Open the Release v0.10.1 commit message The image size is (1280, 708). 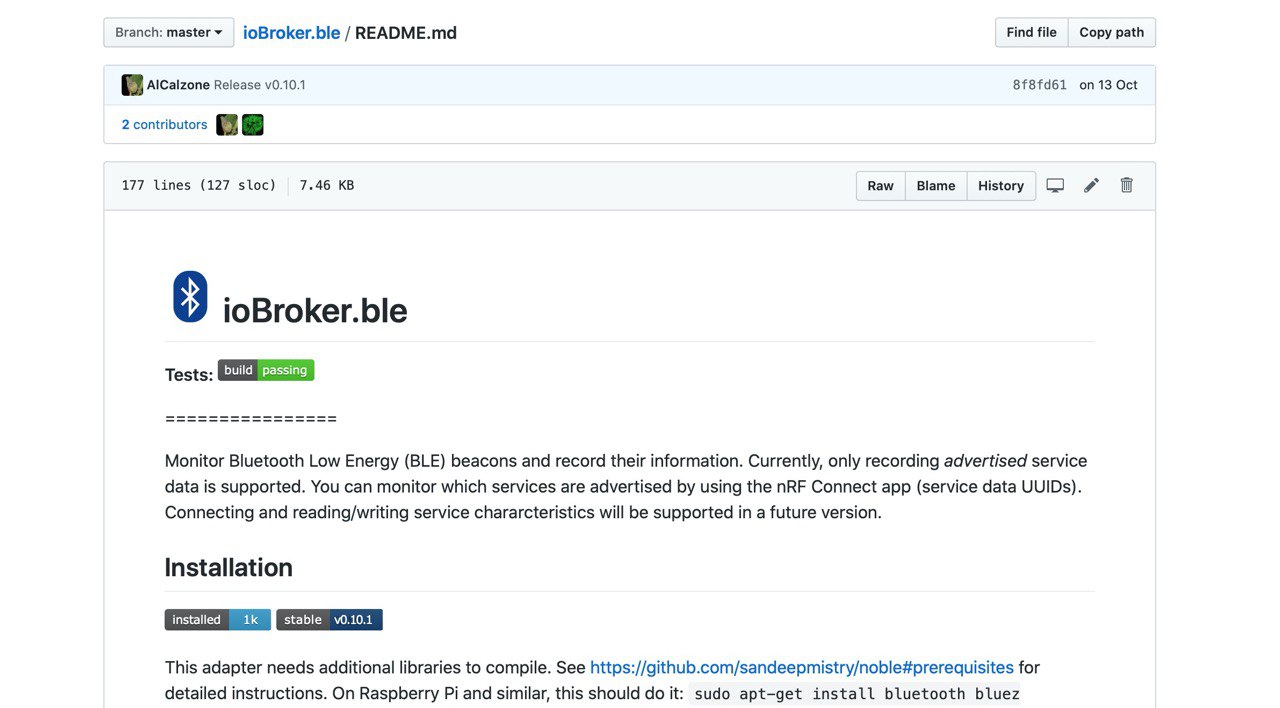click(259, 85)
